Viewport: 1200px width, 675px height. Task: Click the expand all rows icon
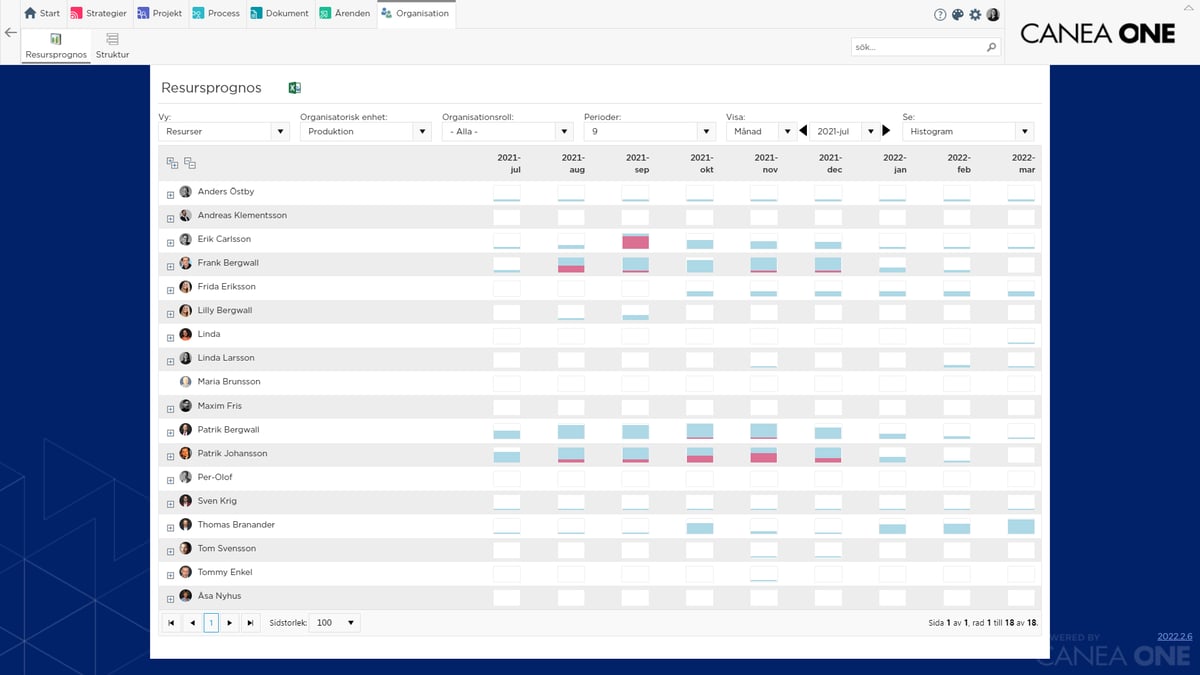[x=172, y=163]
